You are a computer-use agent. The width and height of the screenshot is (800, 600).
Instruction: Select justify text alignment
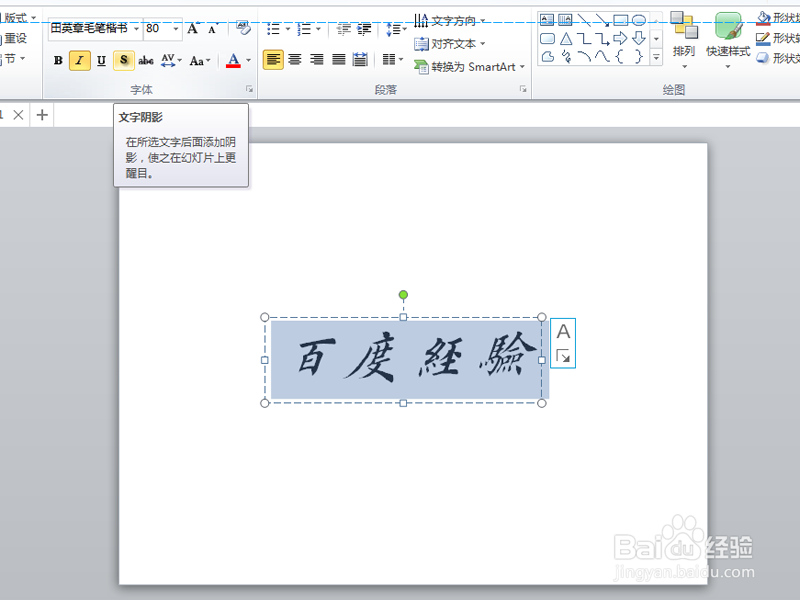coord(339,60)
